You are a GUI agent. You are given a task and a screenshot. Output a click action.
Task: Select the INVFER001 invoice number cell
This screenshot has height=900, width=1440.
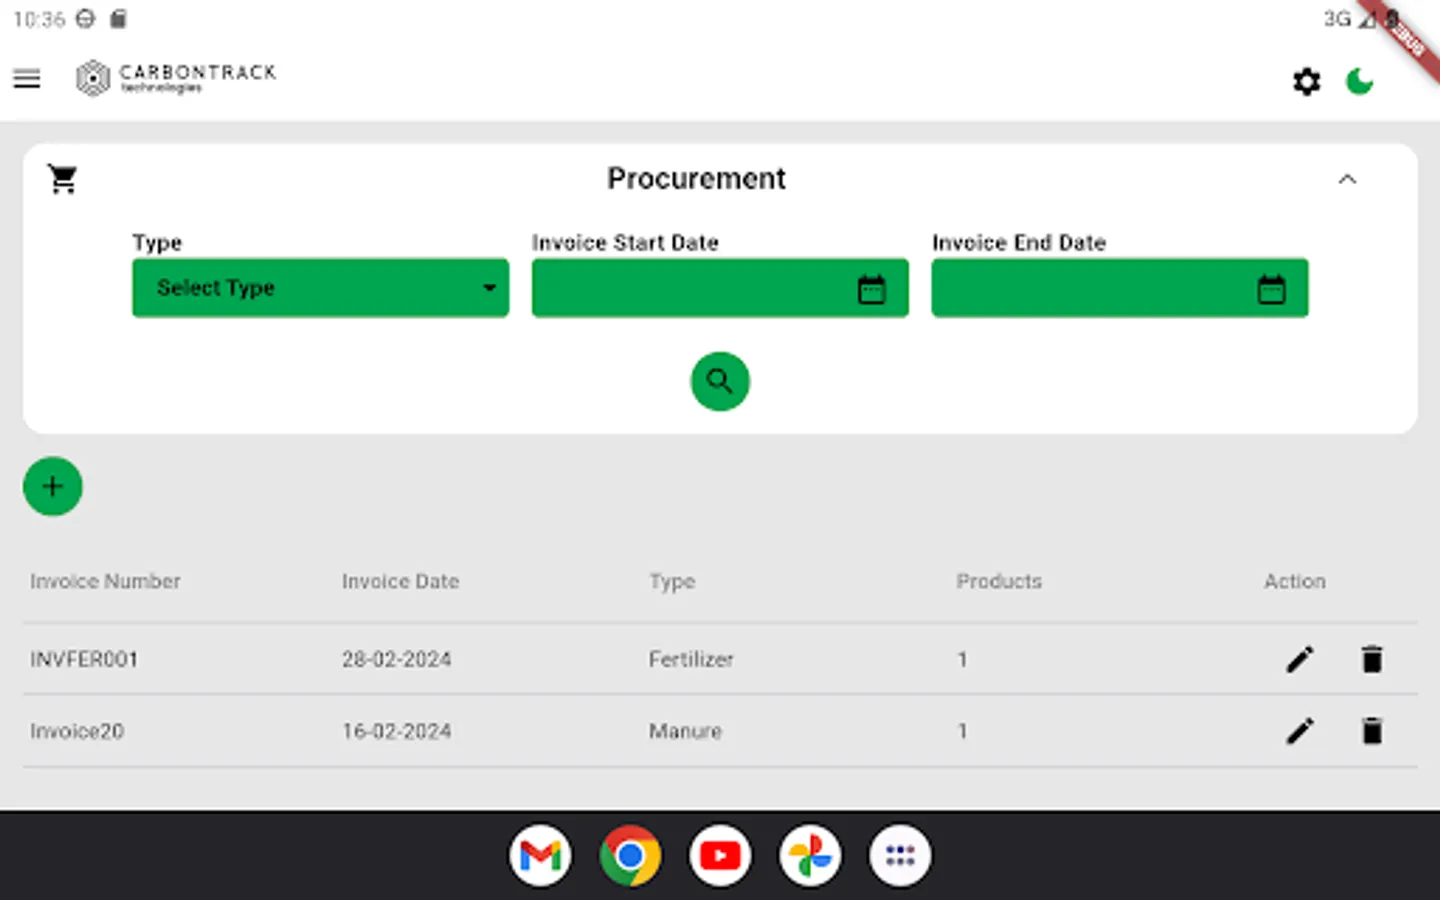click(x=84, y=659)
